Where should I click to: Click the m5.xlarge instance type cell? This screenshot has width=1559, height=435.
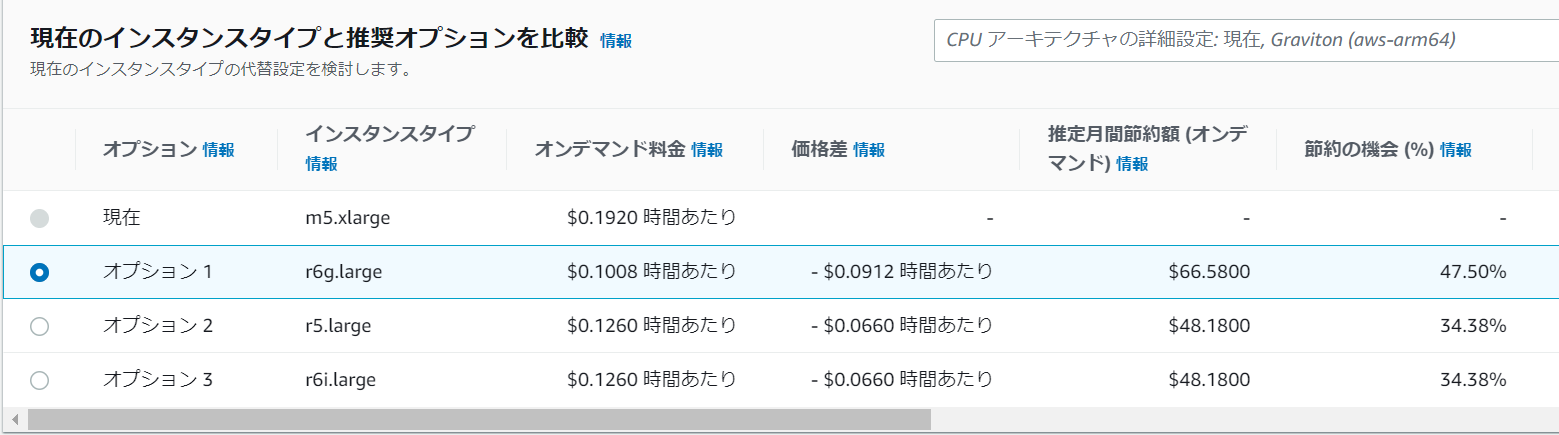(347, 218)
